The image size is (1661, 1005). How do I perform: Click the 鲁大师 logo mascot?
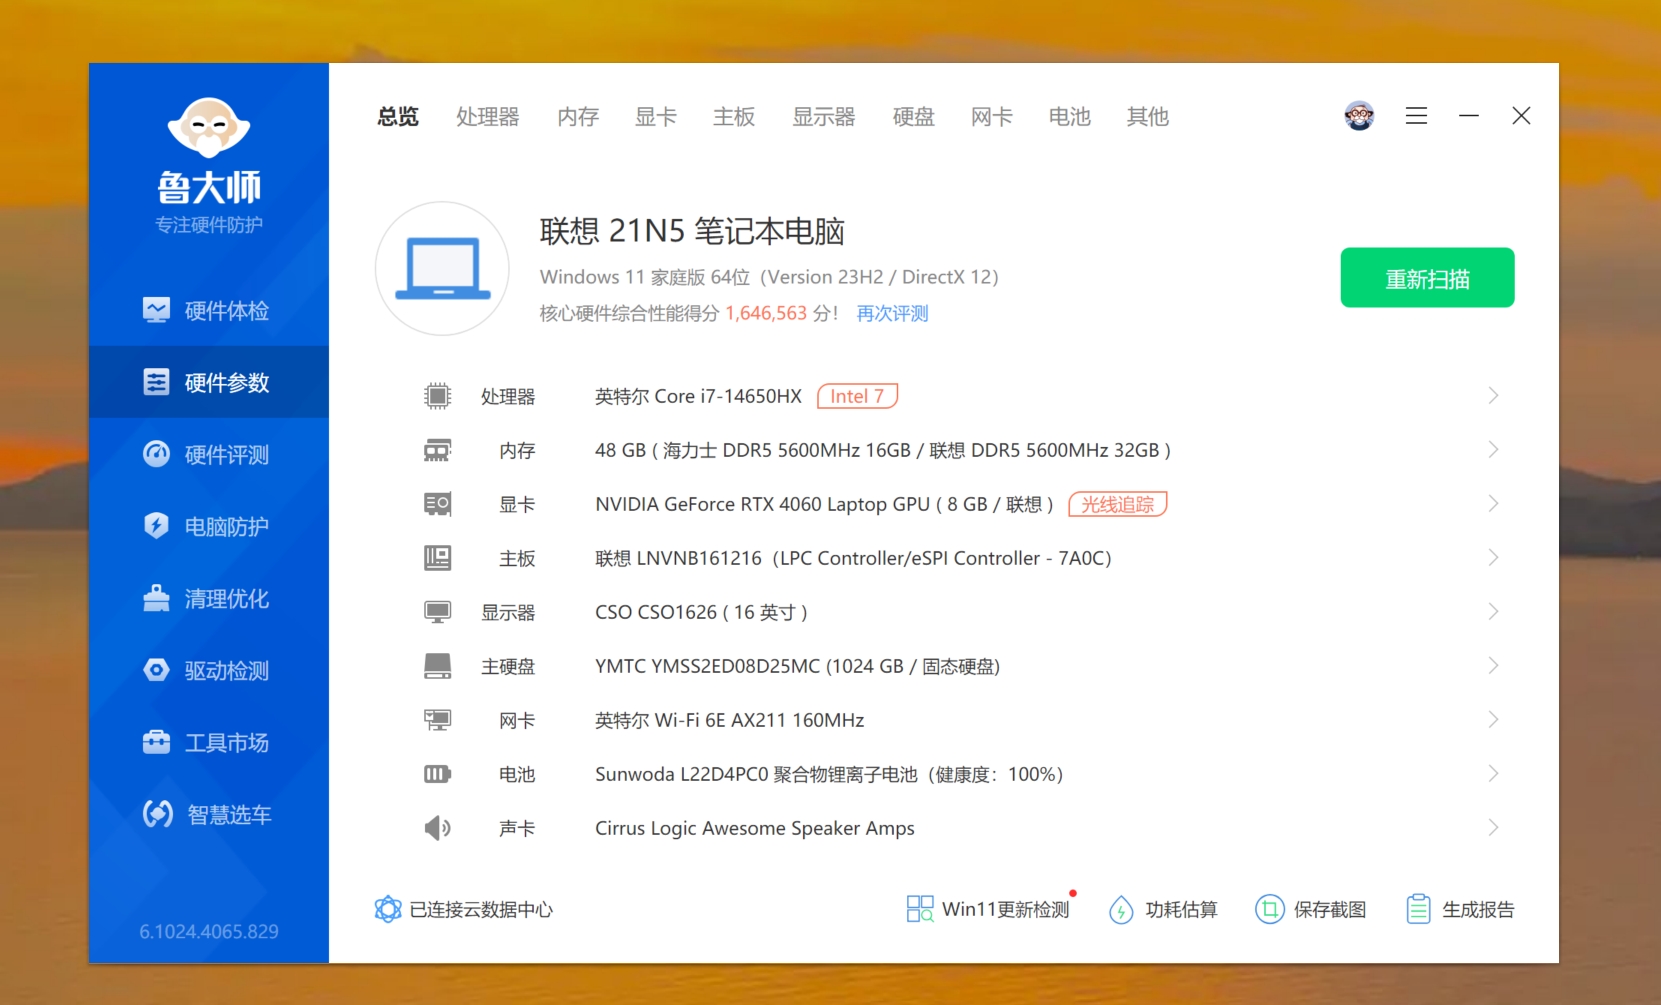(x=208, y=127)
